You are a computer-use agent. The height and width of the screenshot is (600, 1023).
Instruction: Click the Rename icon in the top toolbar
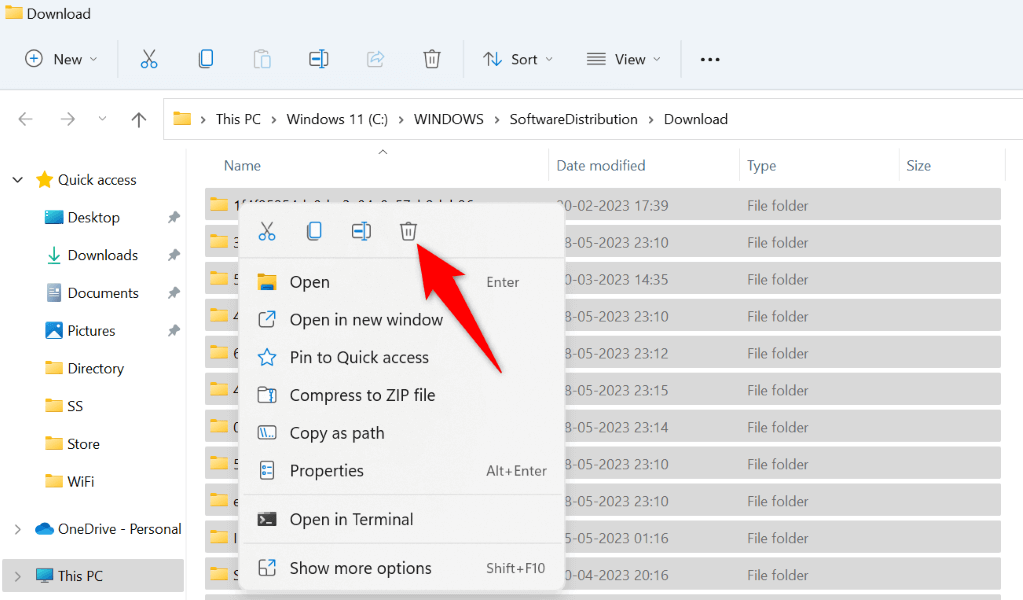tap(318, 59)
